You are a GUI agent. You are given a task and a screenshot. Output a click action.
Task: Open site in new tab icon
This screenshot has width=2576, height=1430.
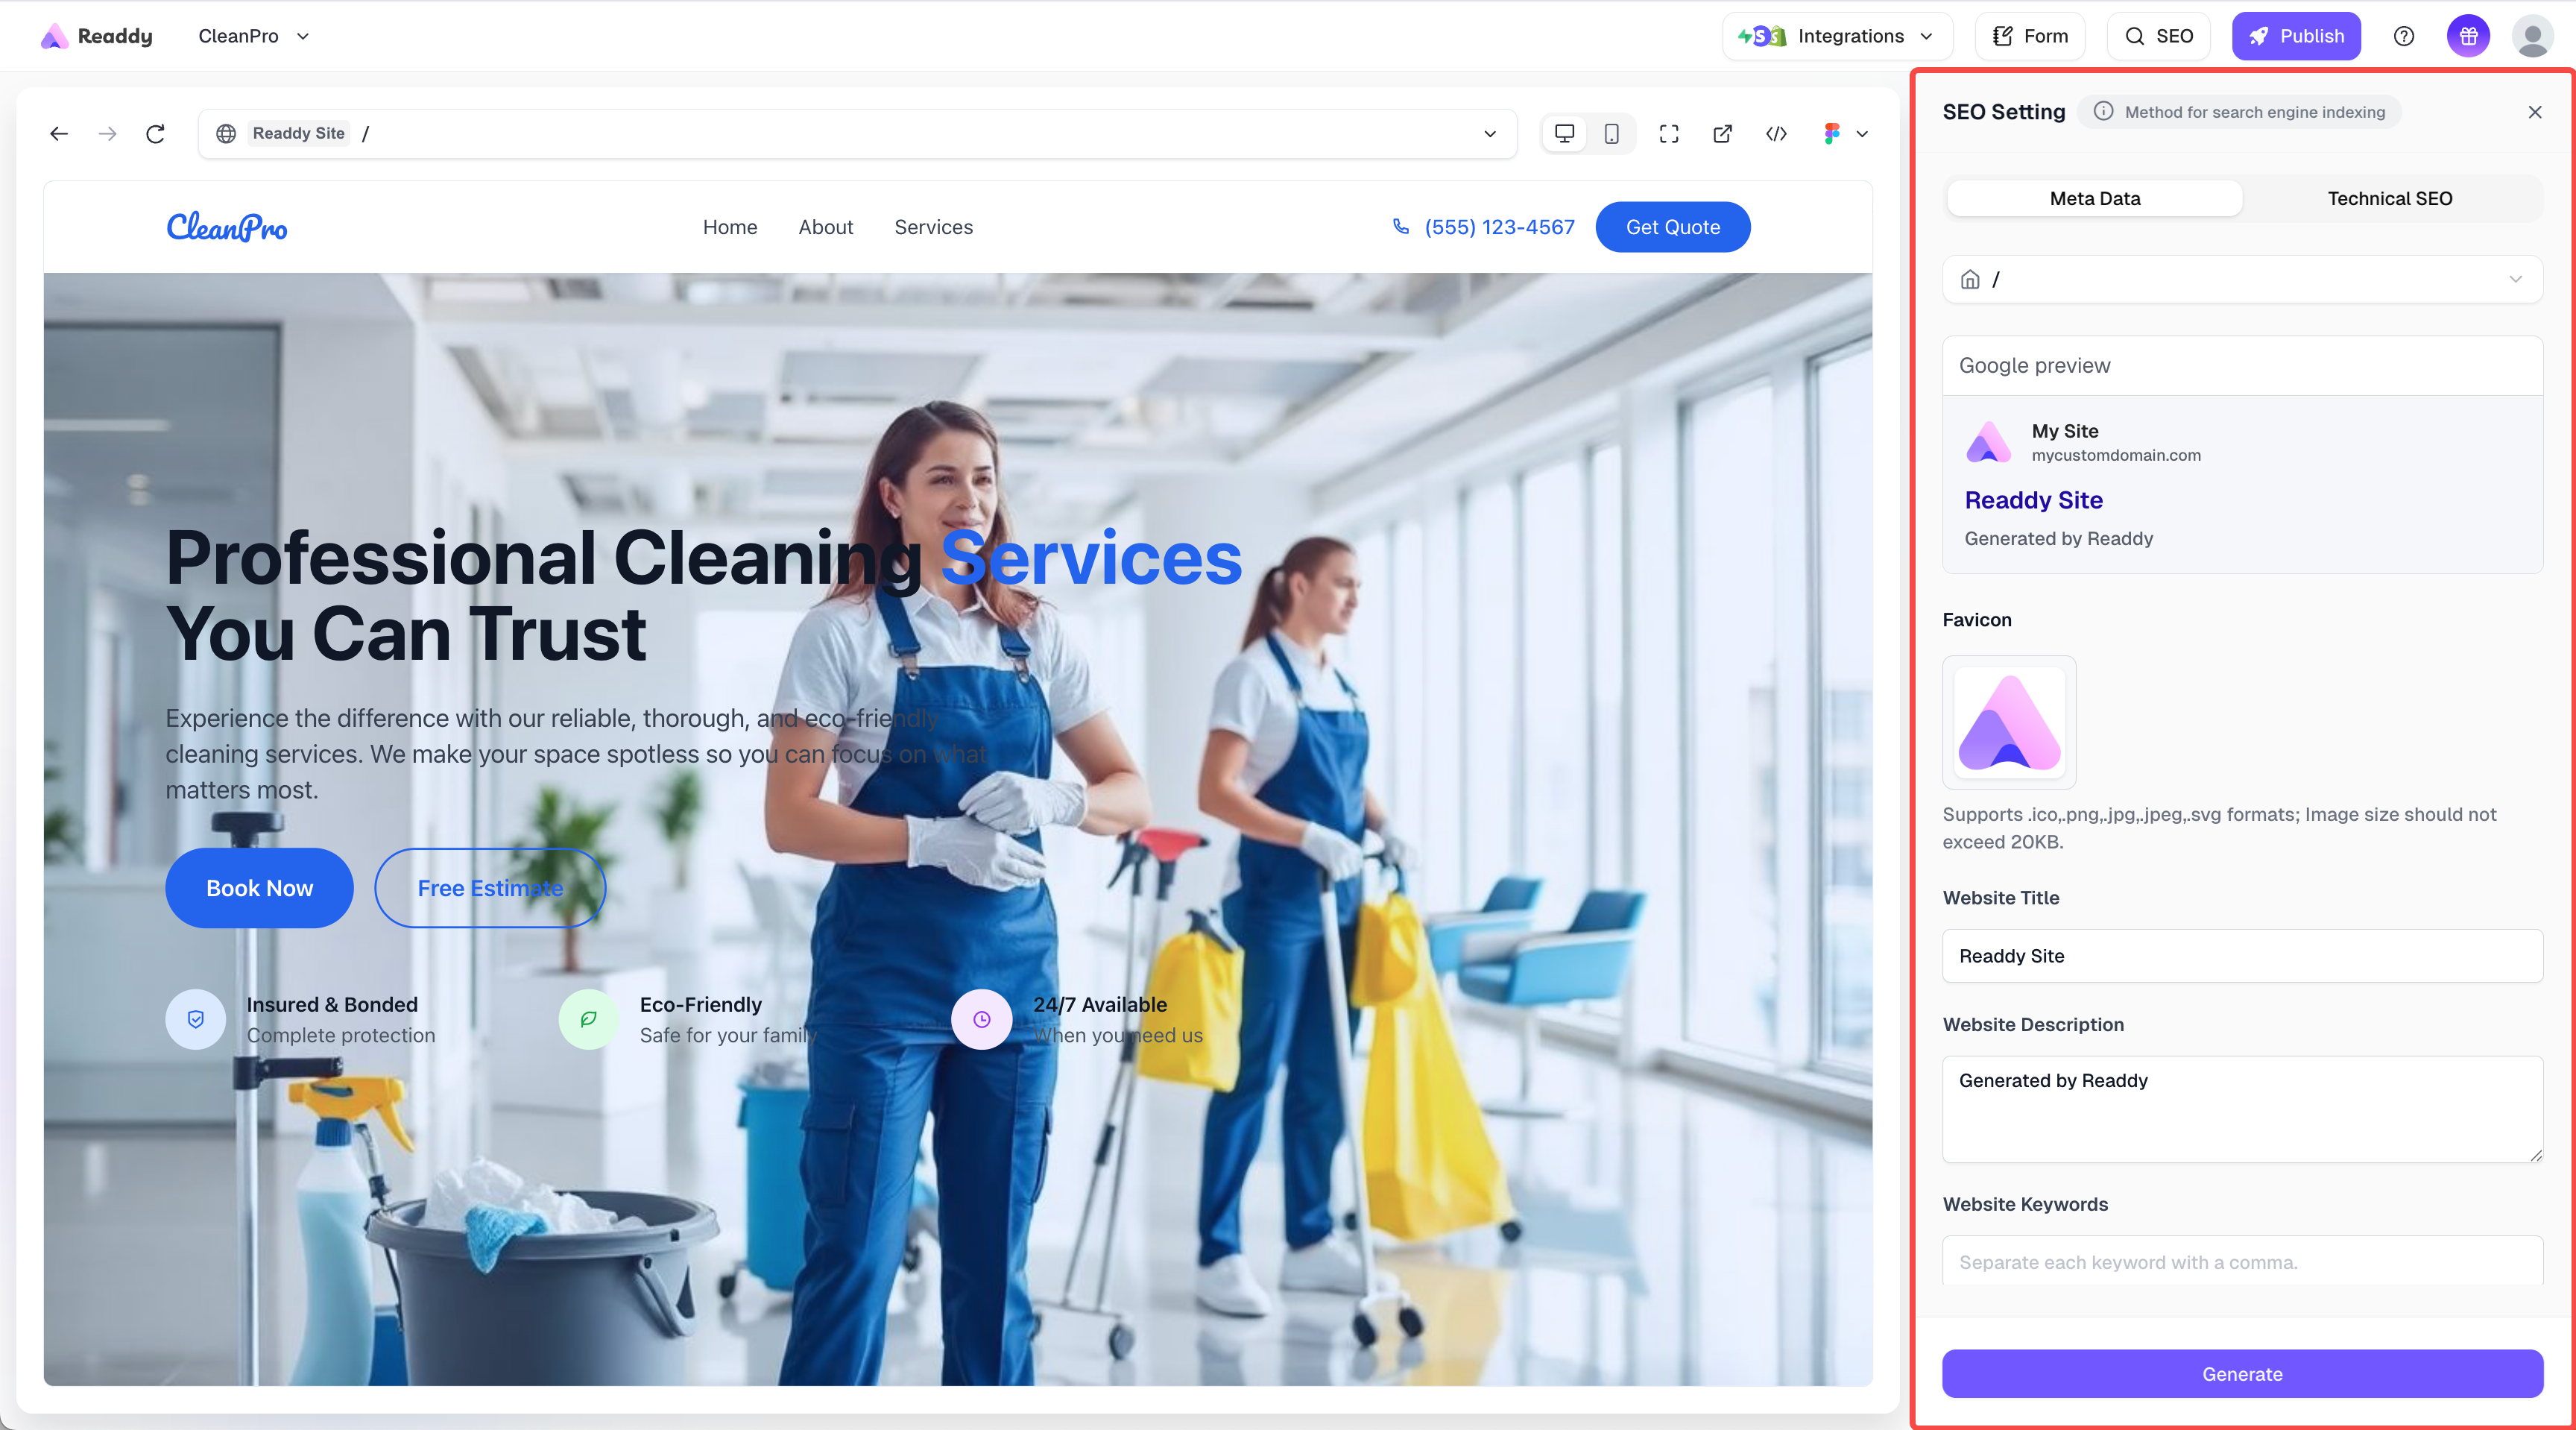pyautogui.click(x=1722, y=134)
